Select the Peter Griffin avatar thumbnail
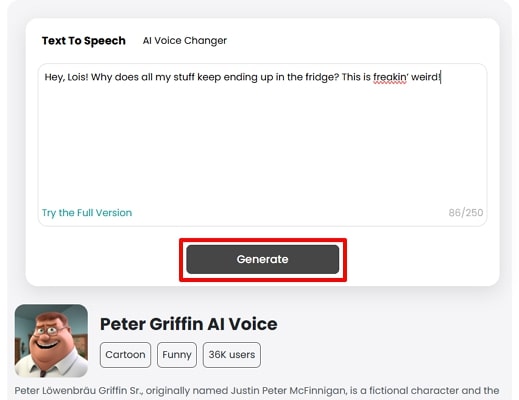Viewport: 519px width, 400px height. 51,340
